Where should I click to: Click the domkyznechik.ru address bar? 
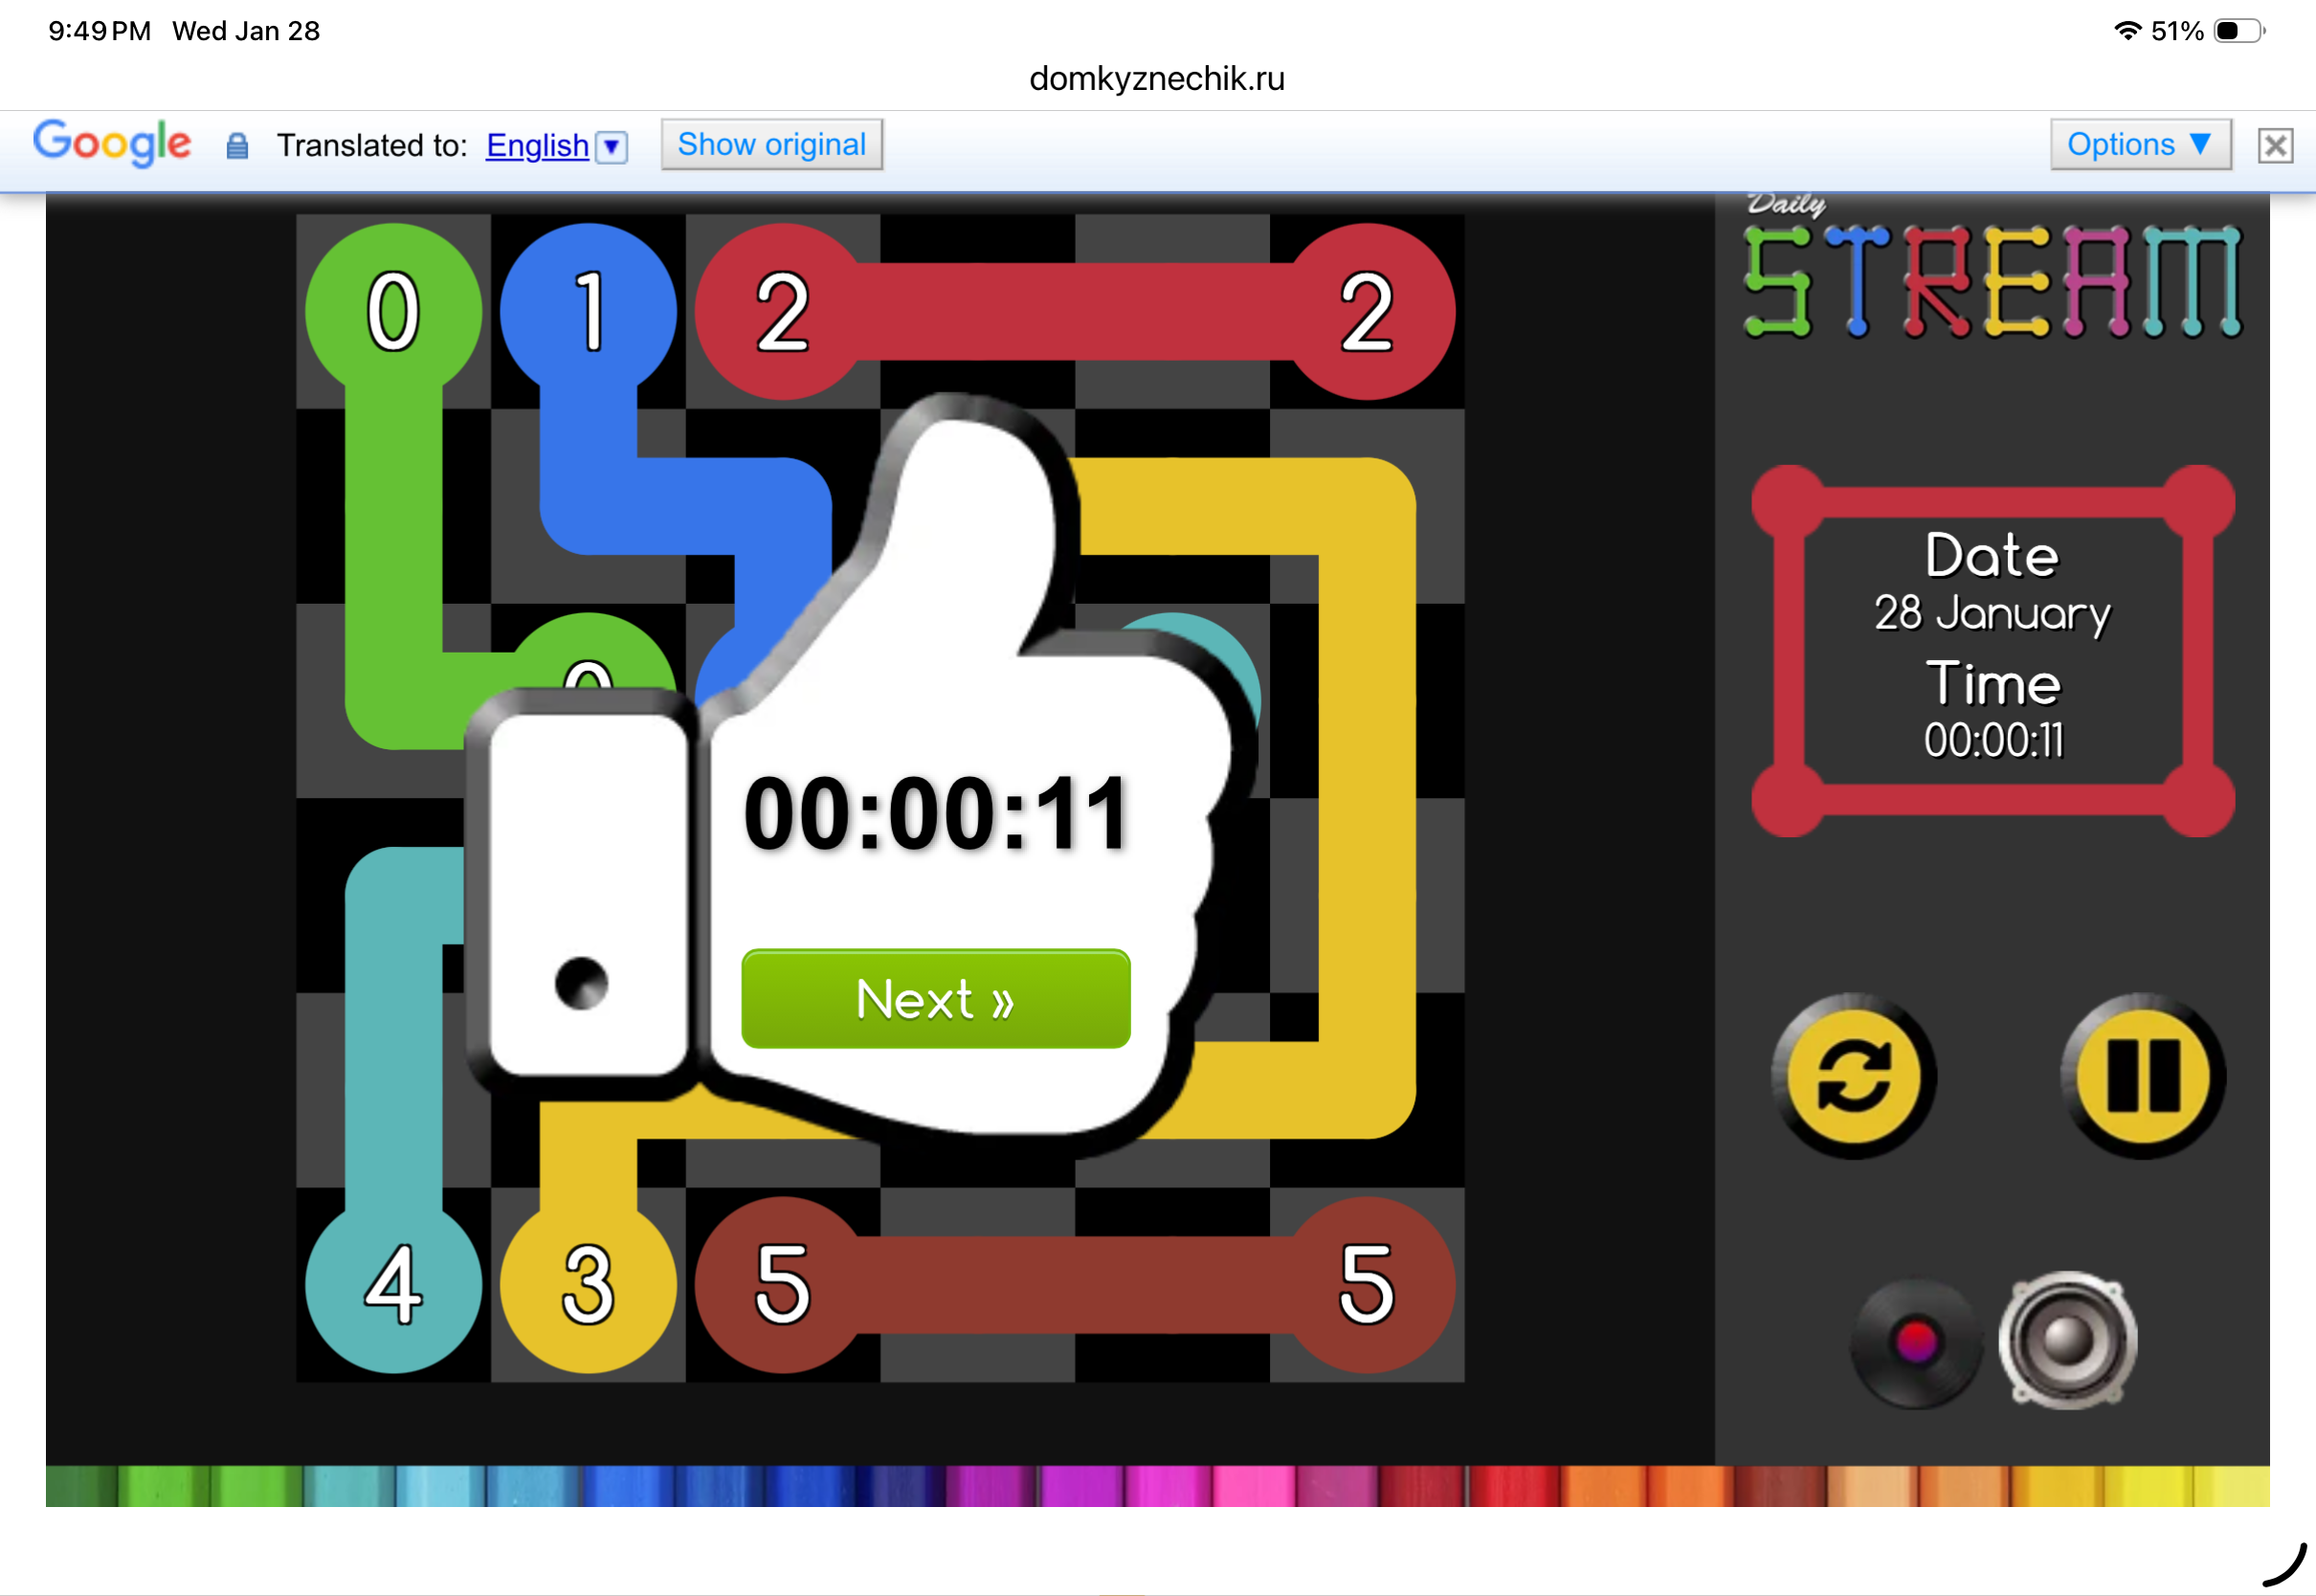(x=1157, y=78)
